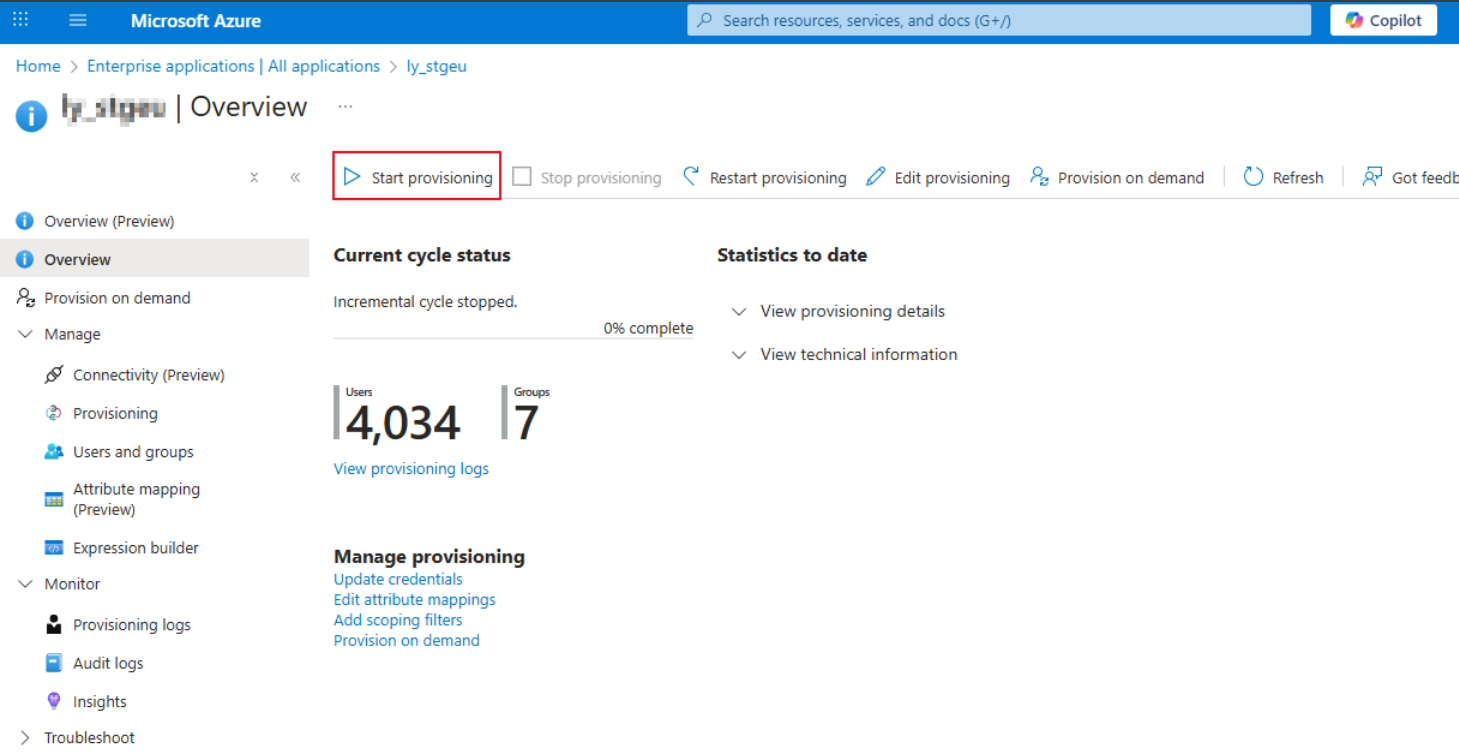Toggle the Stop provisioning square box
This screenshot has height=755, width=1459.
(x=522, y=177)
